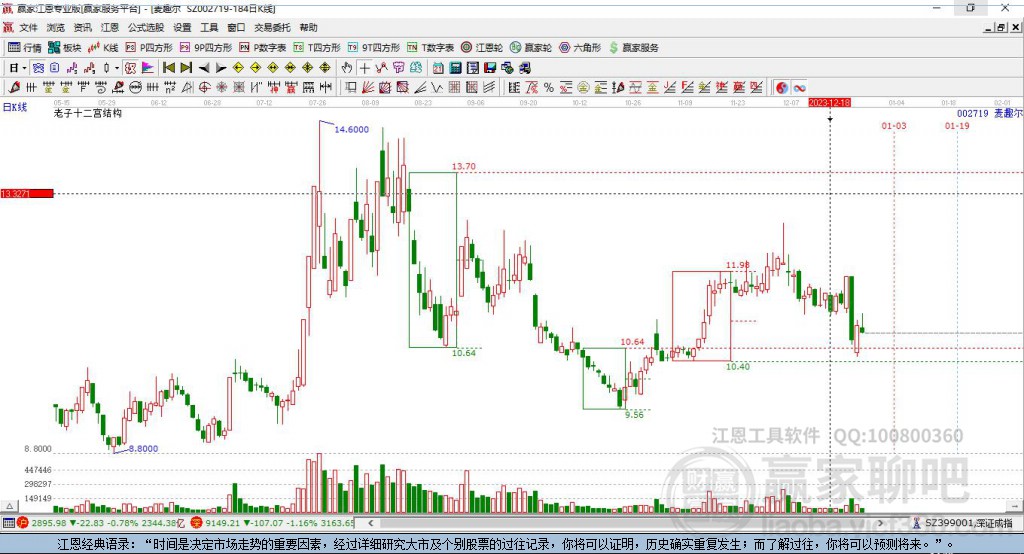1024x554 pixels.
Task: Open the calculator icon
Action: point(456,68)
